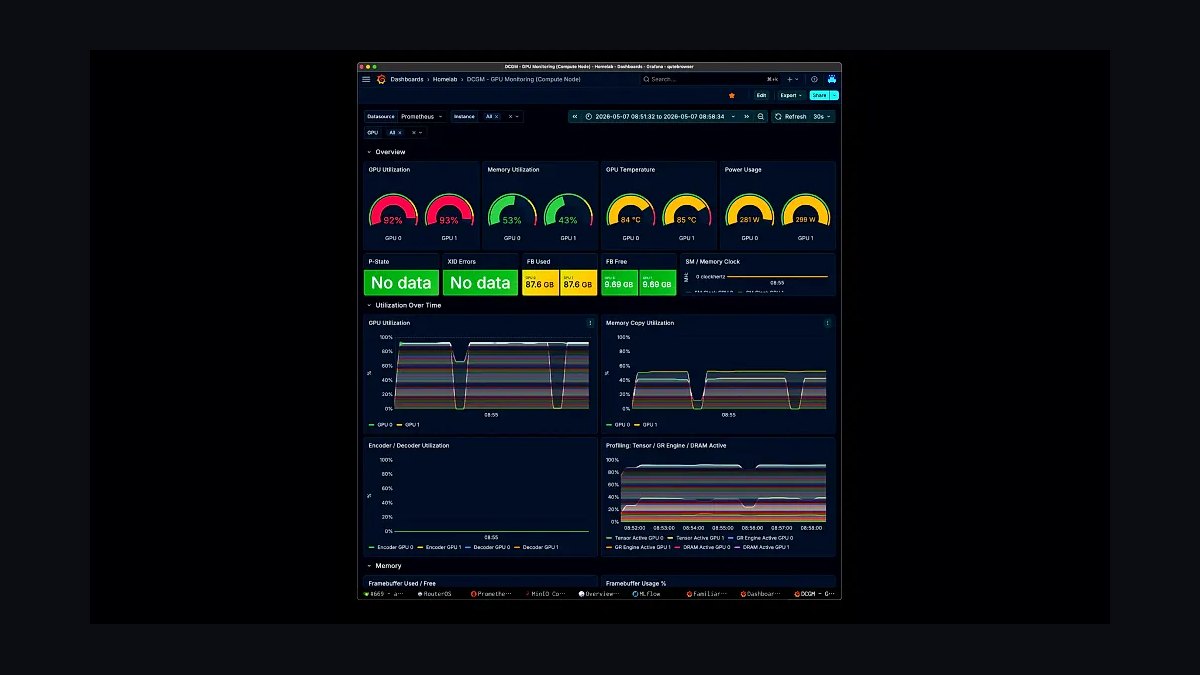Open Homelab folder breadcrumb
Screen dimensions: 1200x675
point(445,79)
